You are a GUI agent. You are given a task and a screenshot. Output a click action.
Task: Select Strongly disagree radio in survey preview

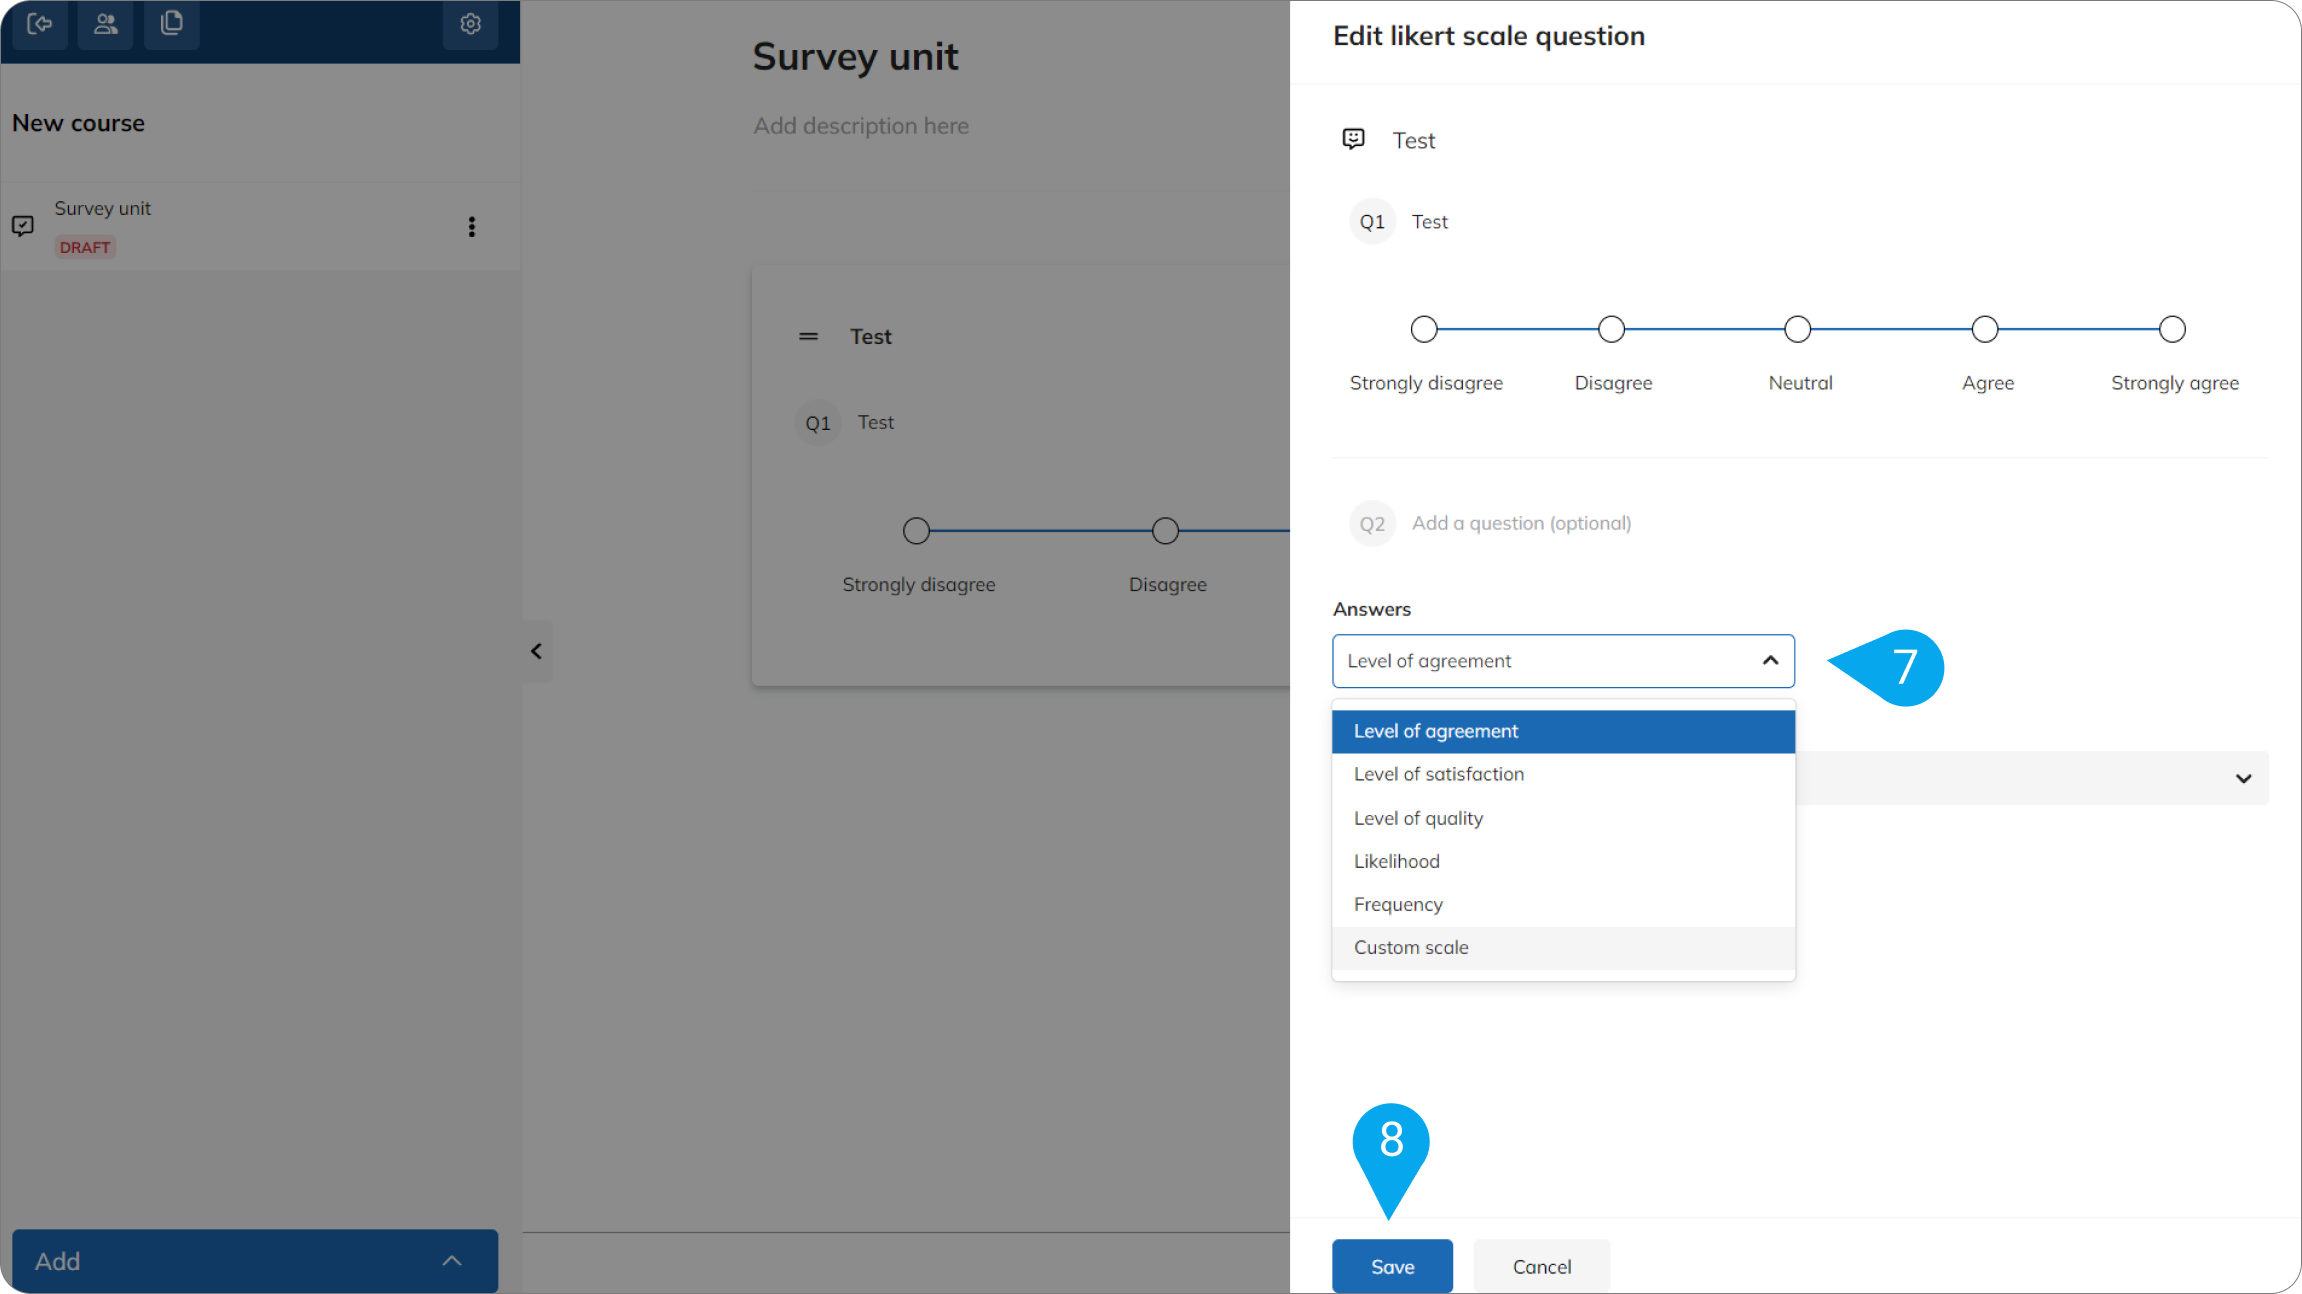(916, 531)
